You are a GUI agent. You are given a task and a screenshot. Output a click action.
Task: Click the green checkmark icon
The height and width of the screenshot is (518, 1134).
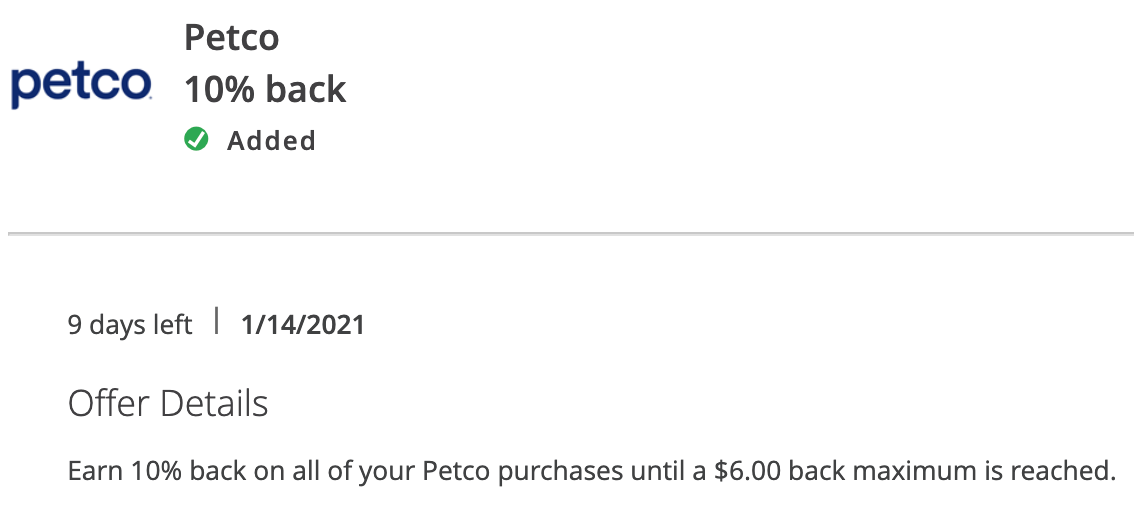pyautogui.click(x=196, y=139)
